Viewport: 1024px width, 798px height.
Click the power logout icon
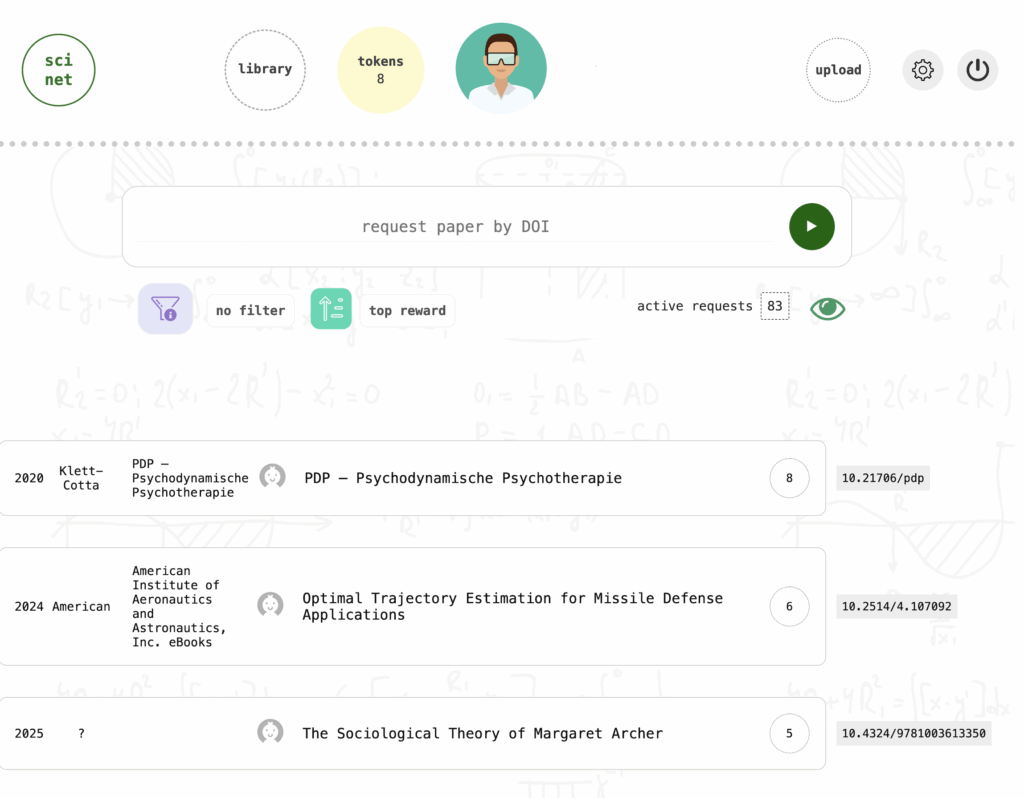[x=977, y=70]
